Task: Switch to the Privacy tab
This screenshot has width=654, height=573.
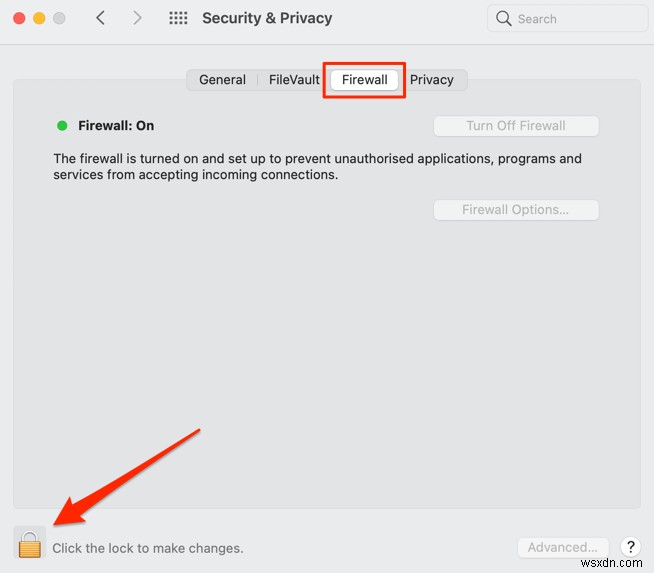Action: pyautogui.click(x=432, y=80)
